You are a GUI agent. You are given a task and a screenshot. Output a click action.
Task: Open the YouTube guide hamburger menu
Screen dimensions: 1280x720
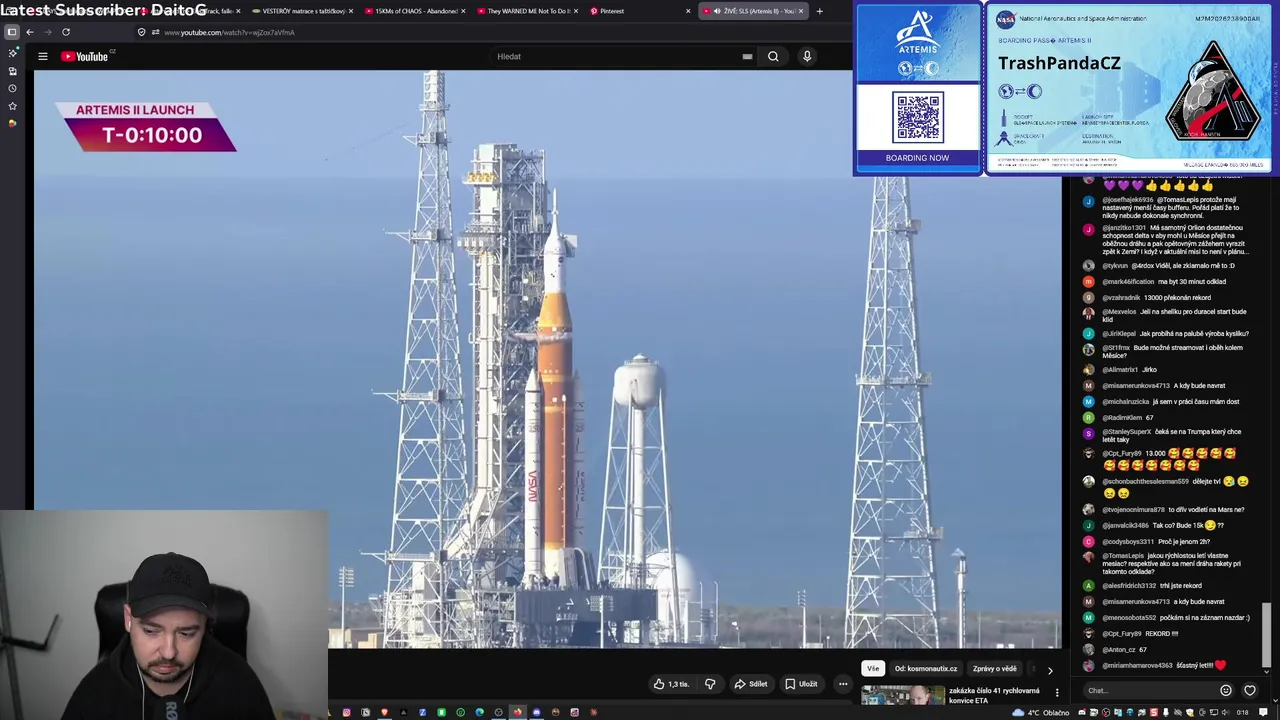coord(43,56)
